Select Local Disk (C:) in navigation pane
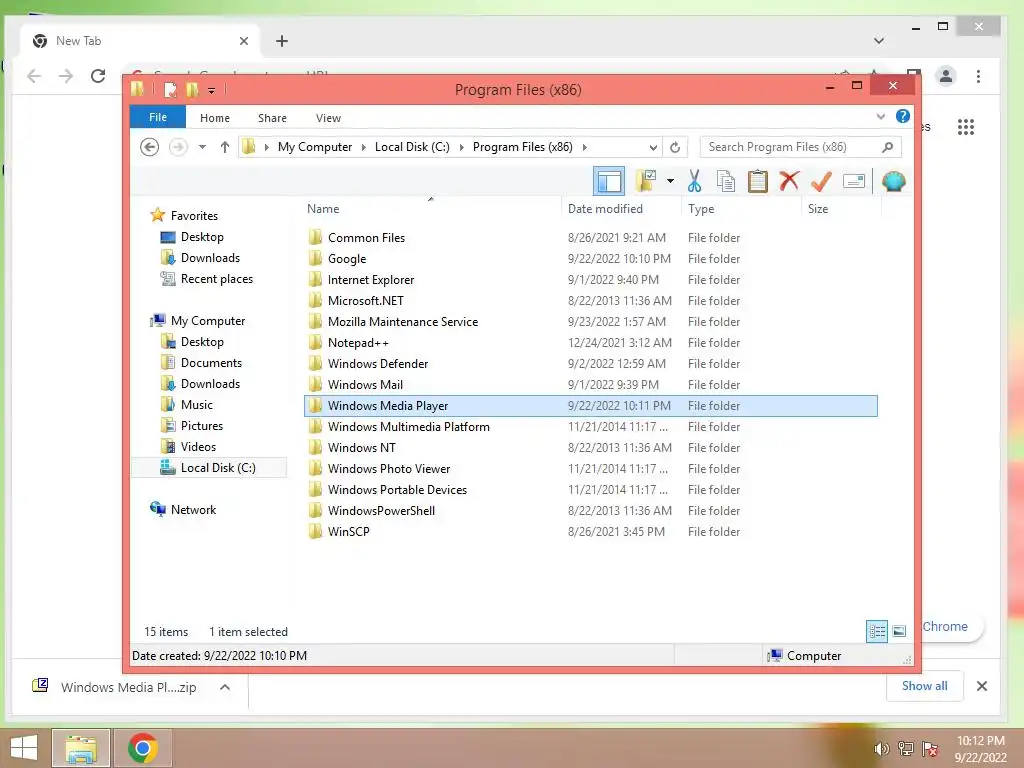1024x768 pixels. click(x=209, y=468)
